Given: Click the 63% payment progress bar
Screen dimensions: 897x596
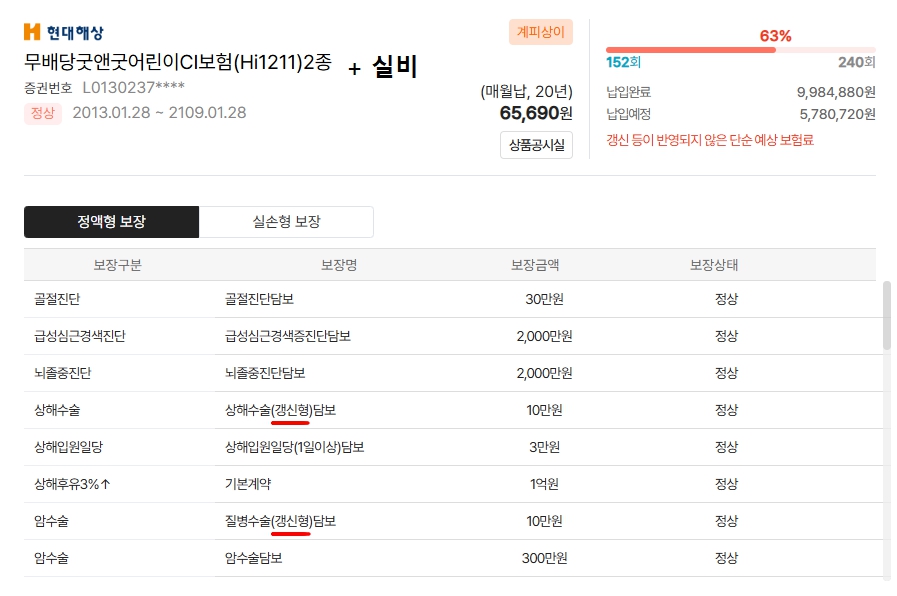Looking at the screenshot, I should tap(740, 50).
